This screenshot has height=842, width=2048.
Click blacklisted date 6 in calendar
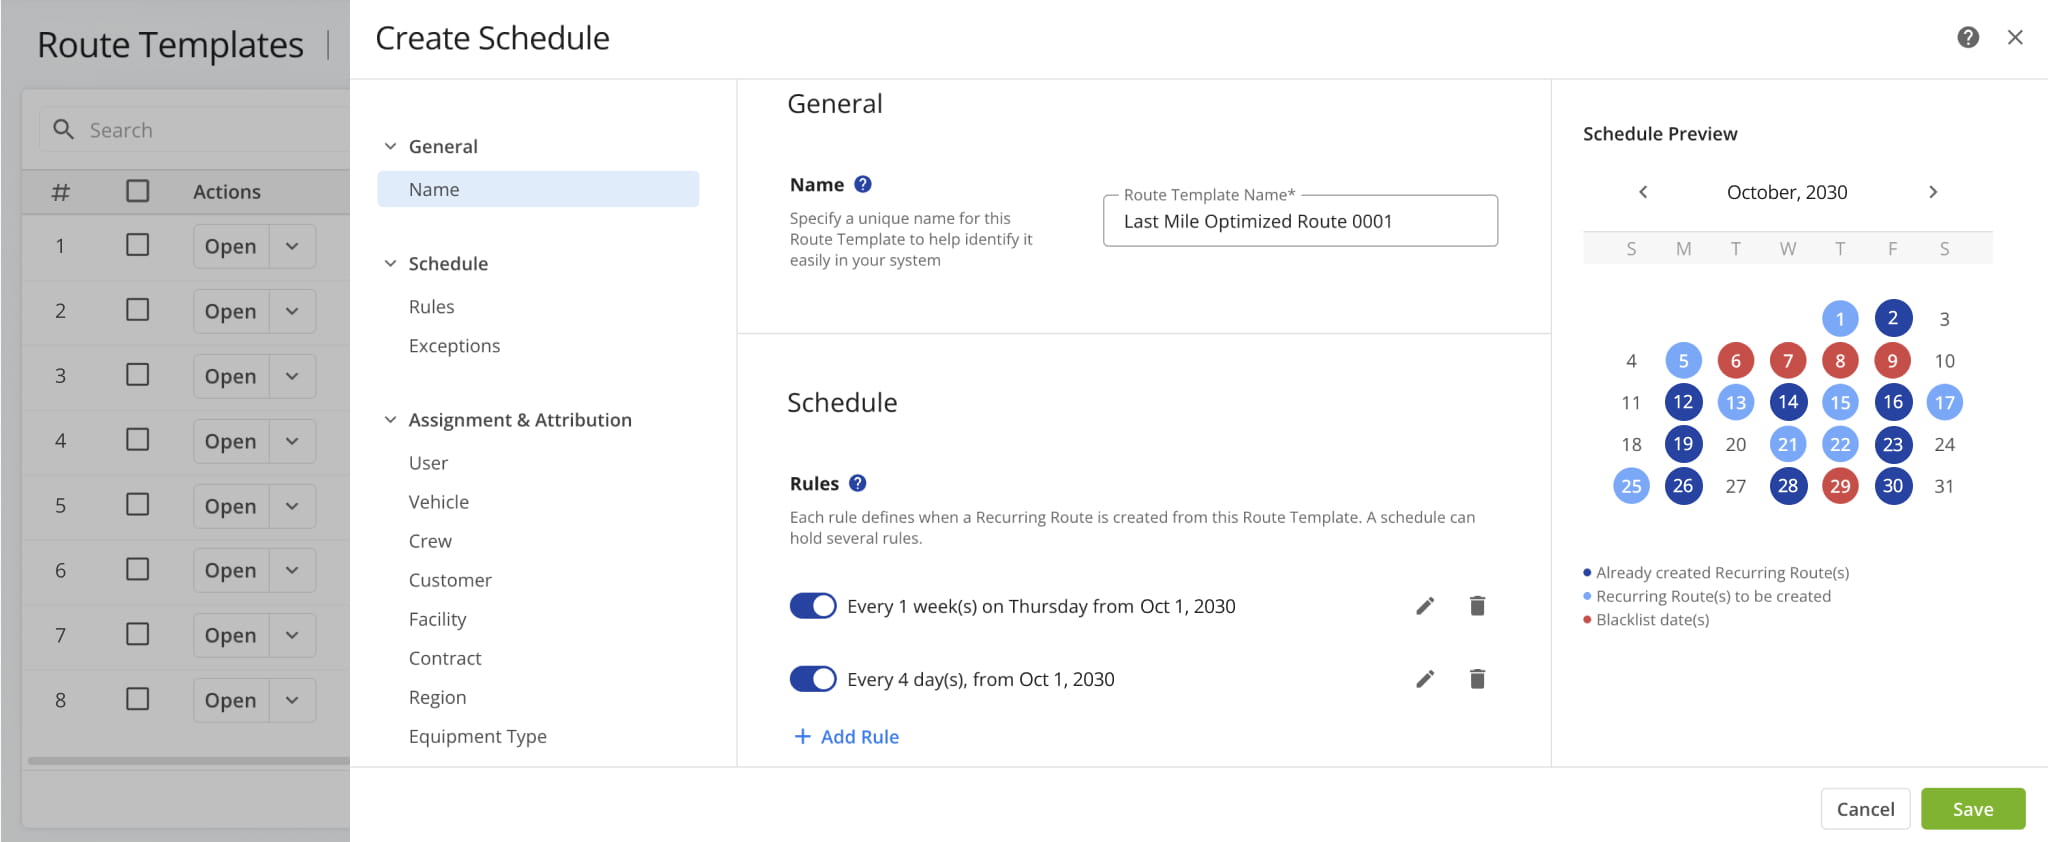pyautogui.click(x=1735, y=361)
